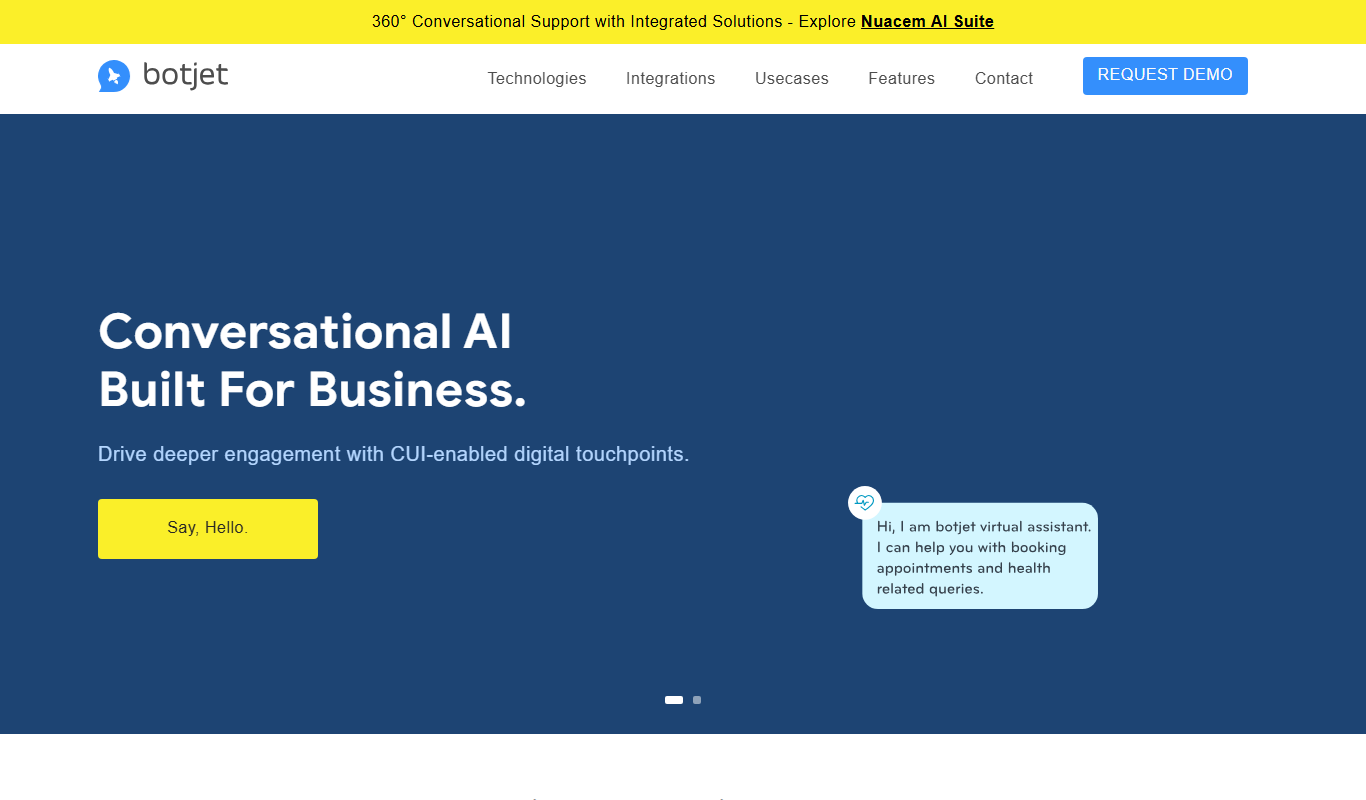Click the Conversational AI Built For Business heading
The height and width of the screenshot is (800, 1366).
click(312, 360)
